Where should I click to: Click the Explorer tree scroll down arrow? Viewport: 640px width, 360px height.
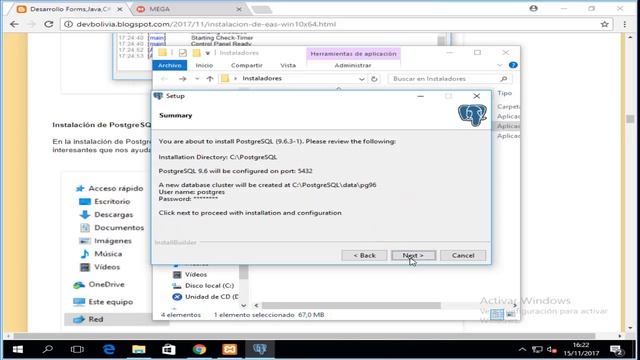pyautogui.click(x=244, y=305)
